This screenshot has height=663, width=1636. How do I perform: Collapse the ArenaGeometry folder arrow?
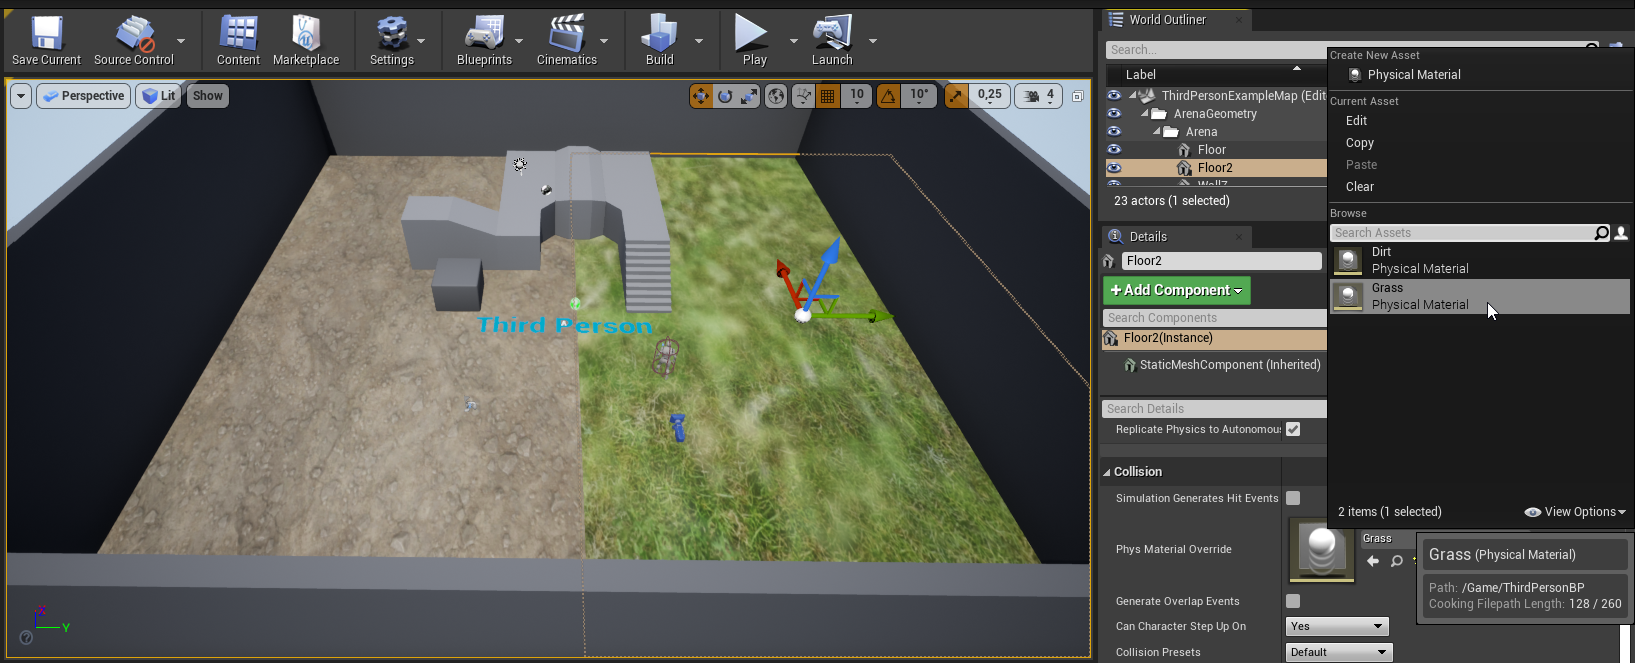click(1145, 114)
